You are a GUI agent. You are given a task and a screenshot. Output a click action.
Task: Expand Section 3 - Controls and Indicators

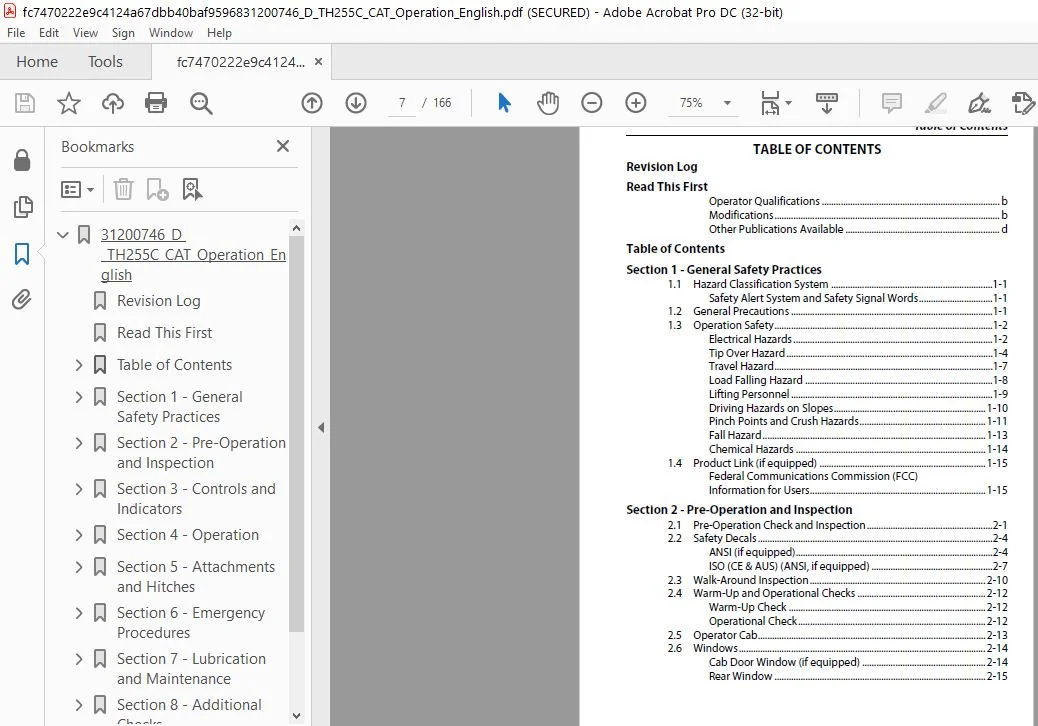pos(79,489)
